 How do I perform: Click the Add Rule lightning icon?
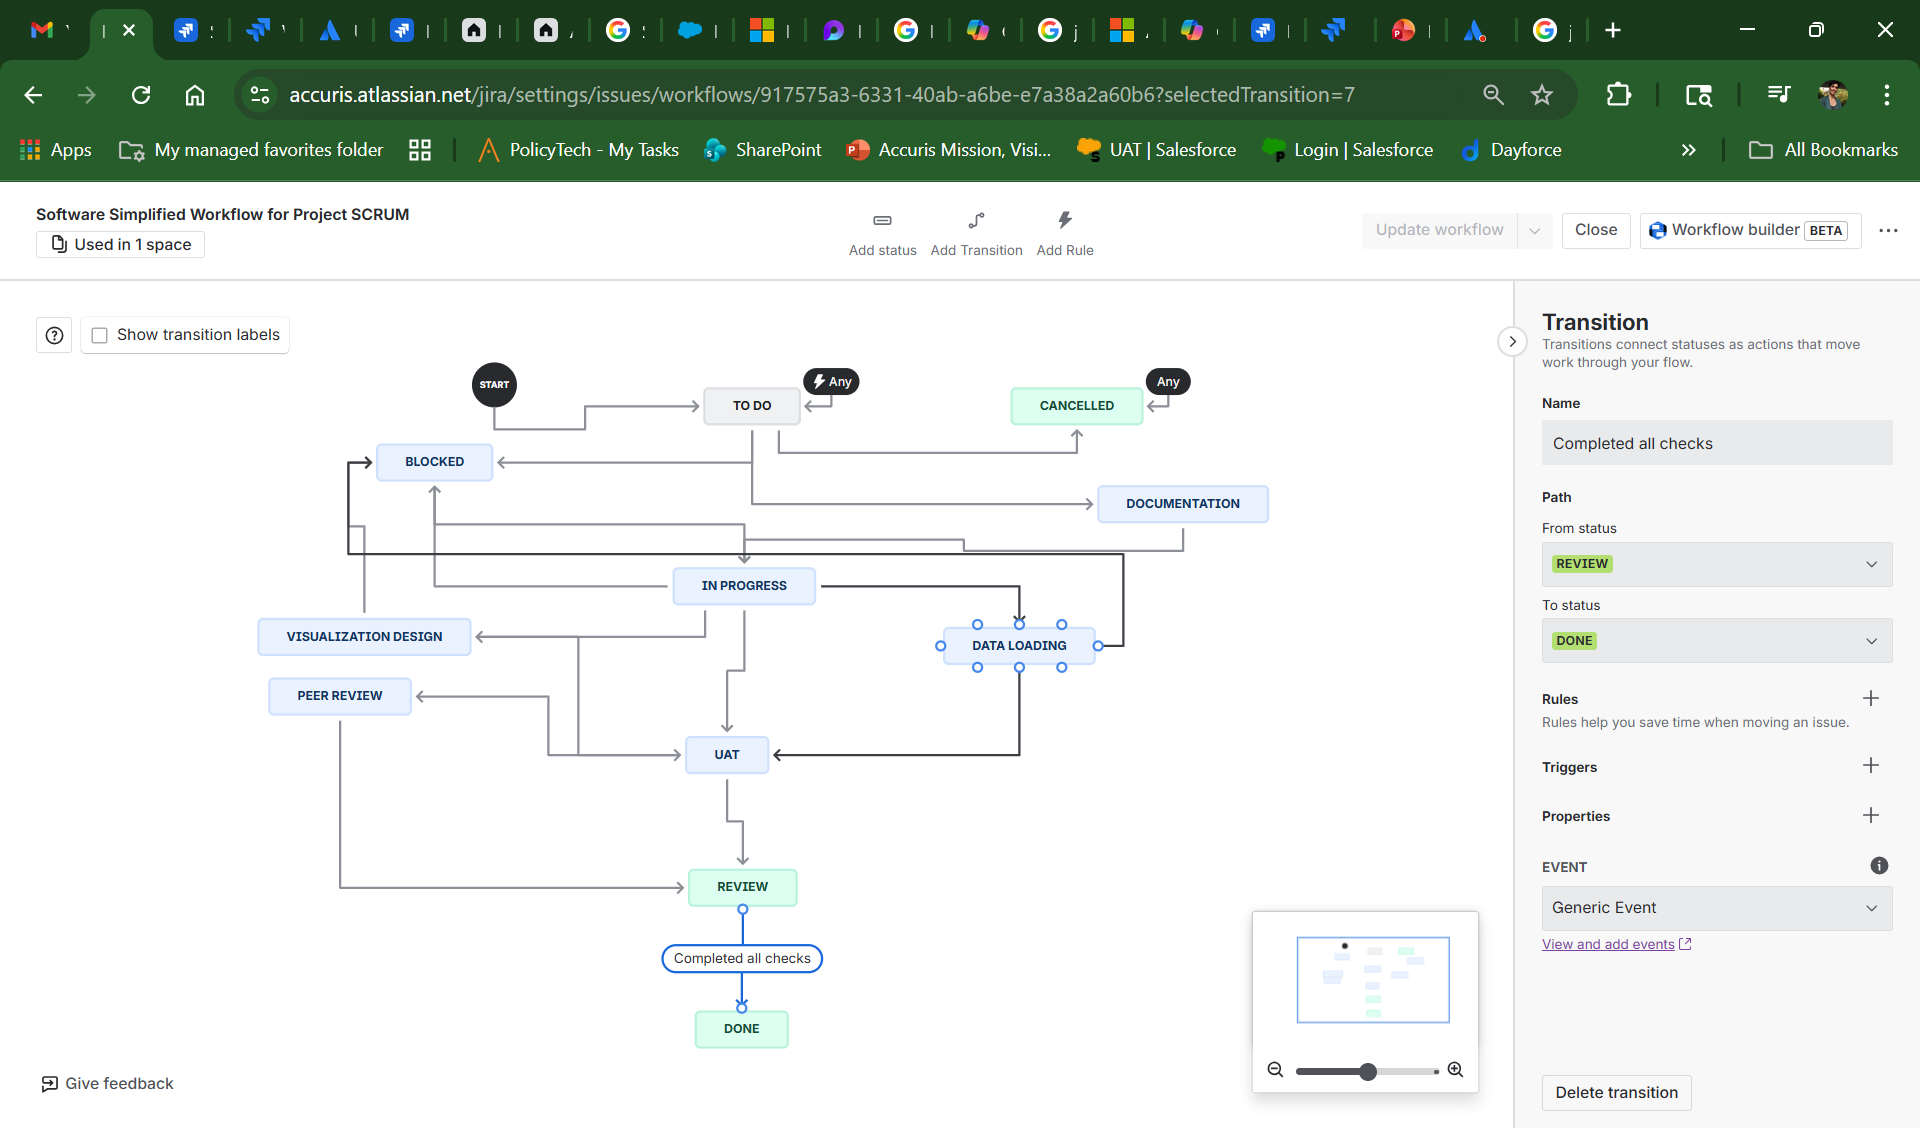click(x=1064, y=220)
